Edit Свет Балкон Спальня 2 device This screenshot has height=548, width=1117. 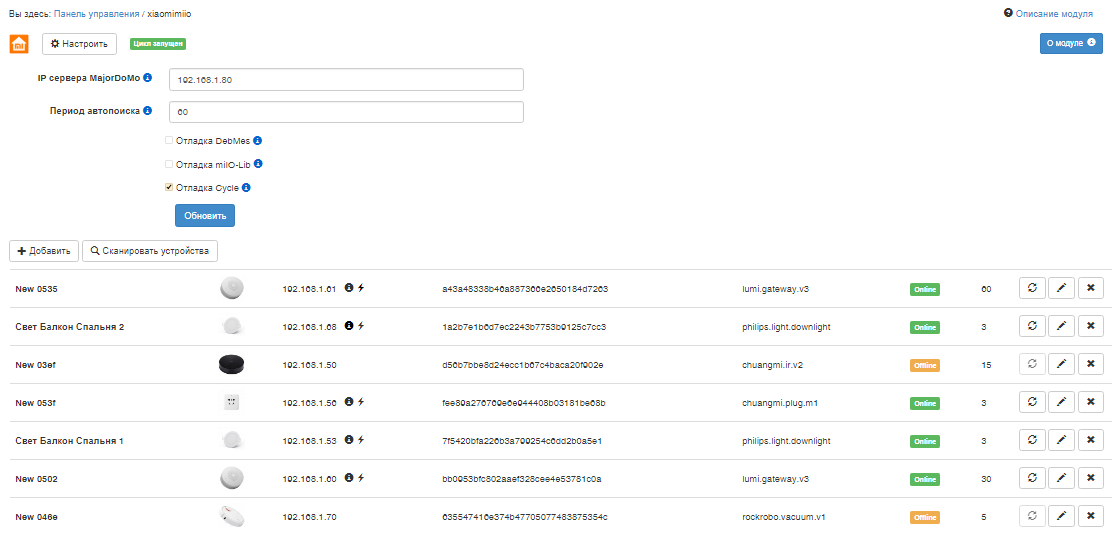tap(1061, 326)
